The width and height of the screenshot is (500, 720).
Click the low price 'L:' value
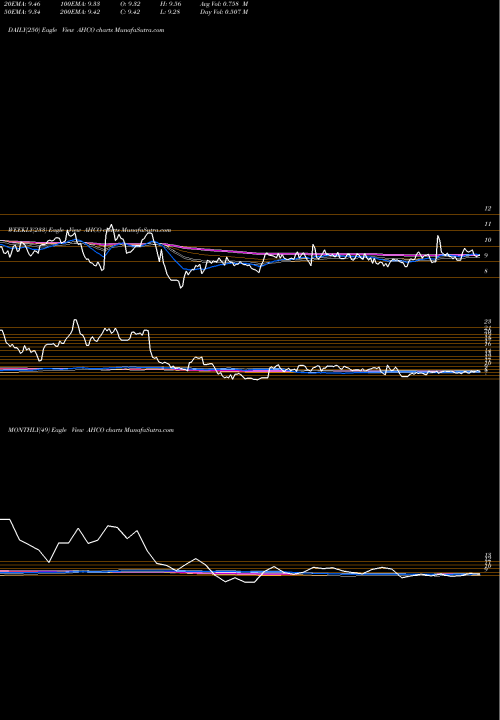[172, 12]
